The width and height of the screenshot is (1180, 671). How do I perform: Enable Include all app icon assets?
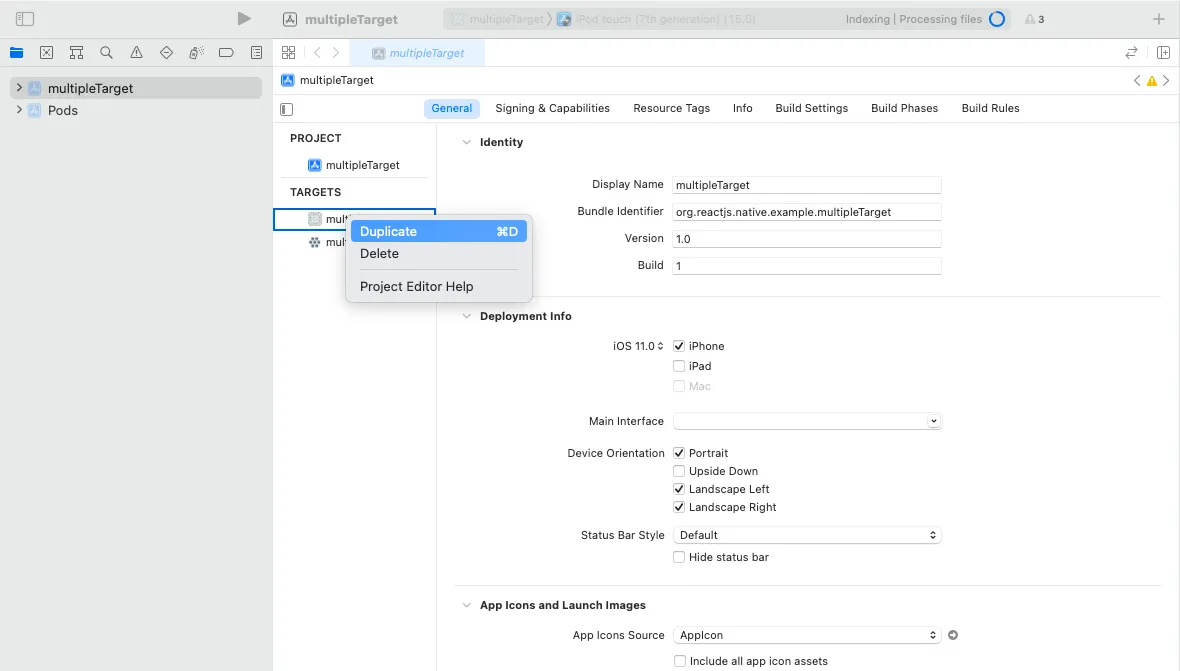pos(680,661)
